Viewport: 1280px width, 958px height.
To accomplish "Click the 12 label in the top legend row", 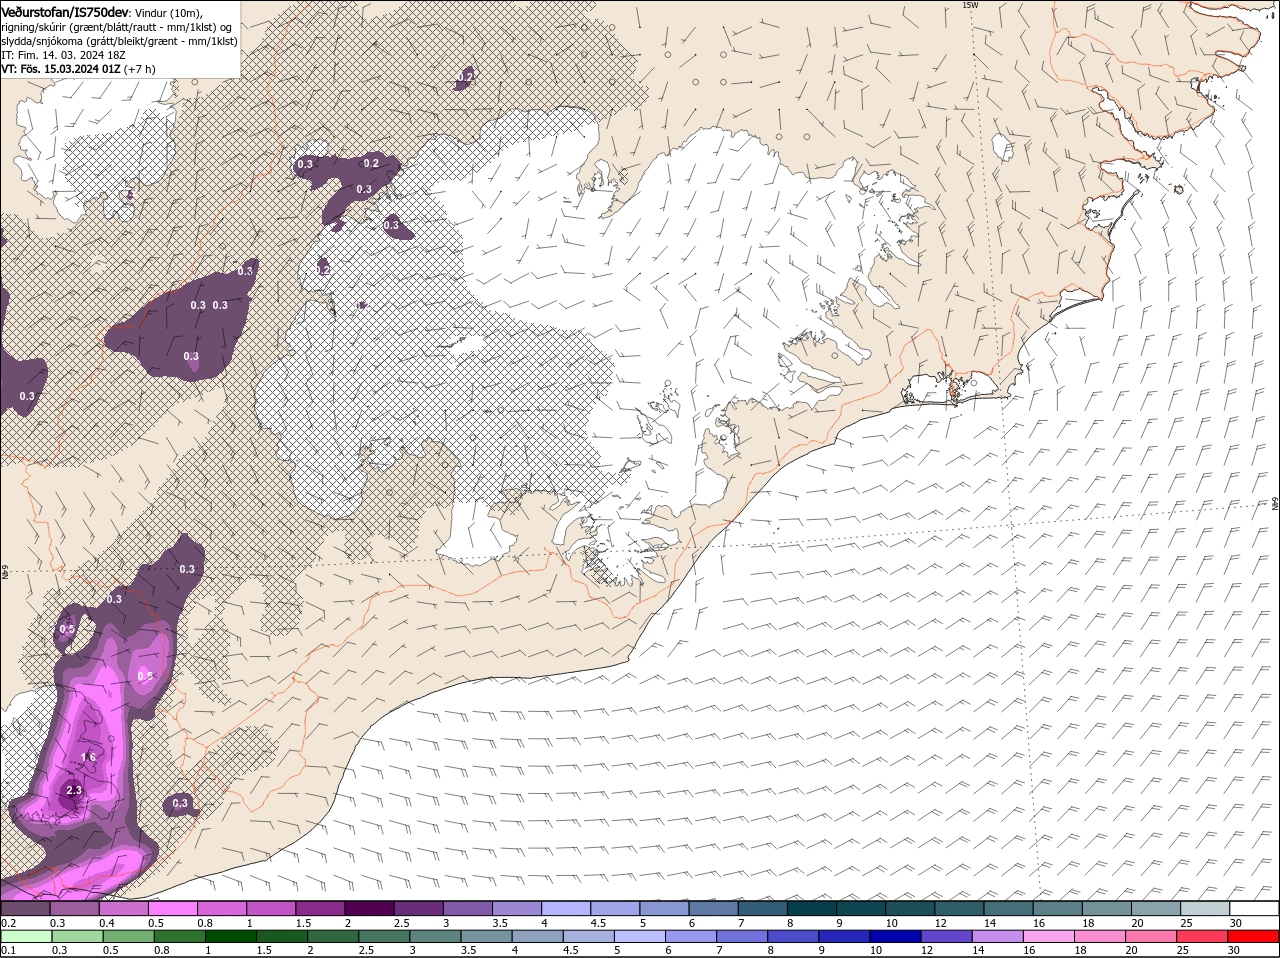I will tap(941, 922).
